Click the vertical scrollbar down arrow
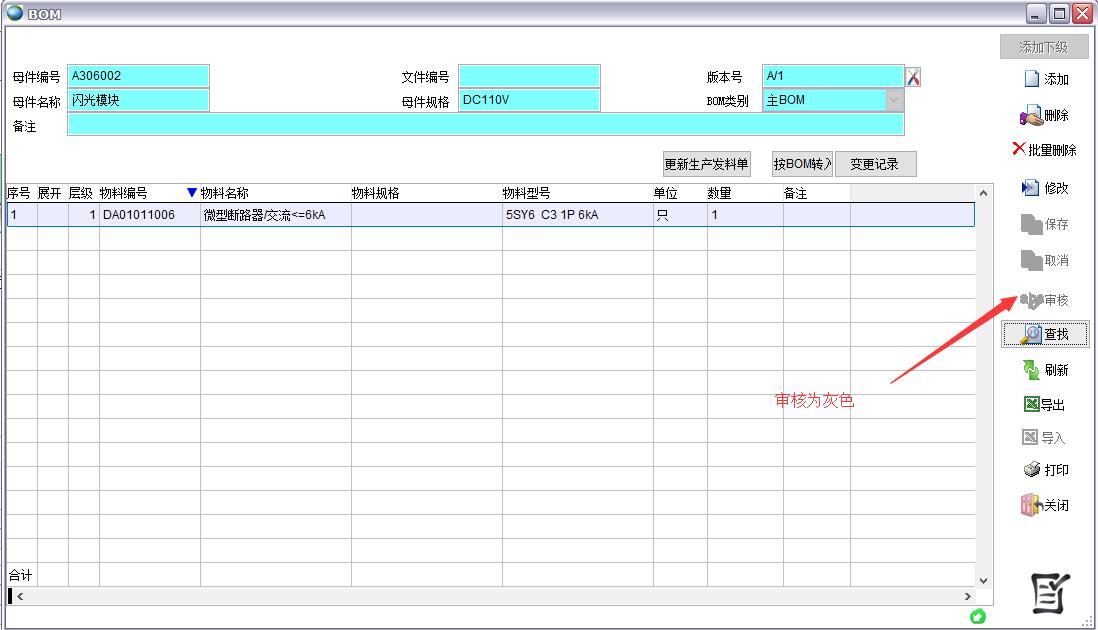The width and height of the screenshot is (1098, 630). click(982, 579)
